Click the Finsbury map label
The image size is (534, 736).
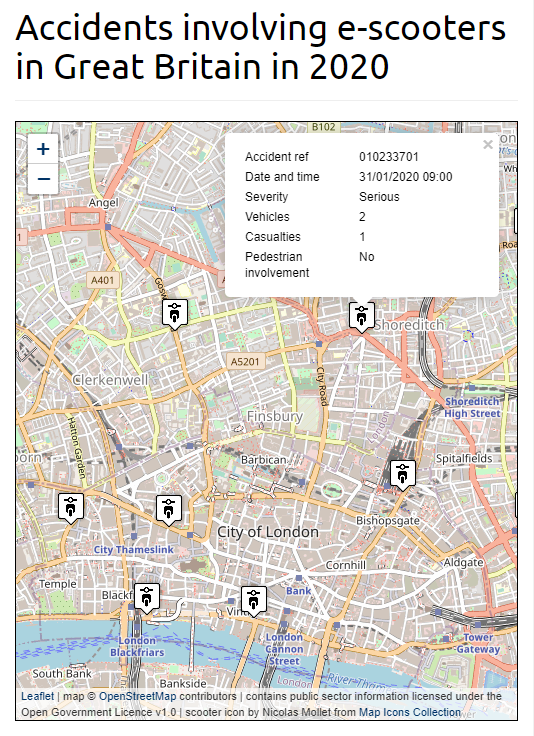tap(275, 416)
